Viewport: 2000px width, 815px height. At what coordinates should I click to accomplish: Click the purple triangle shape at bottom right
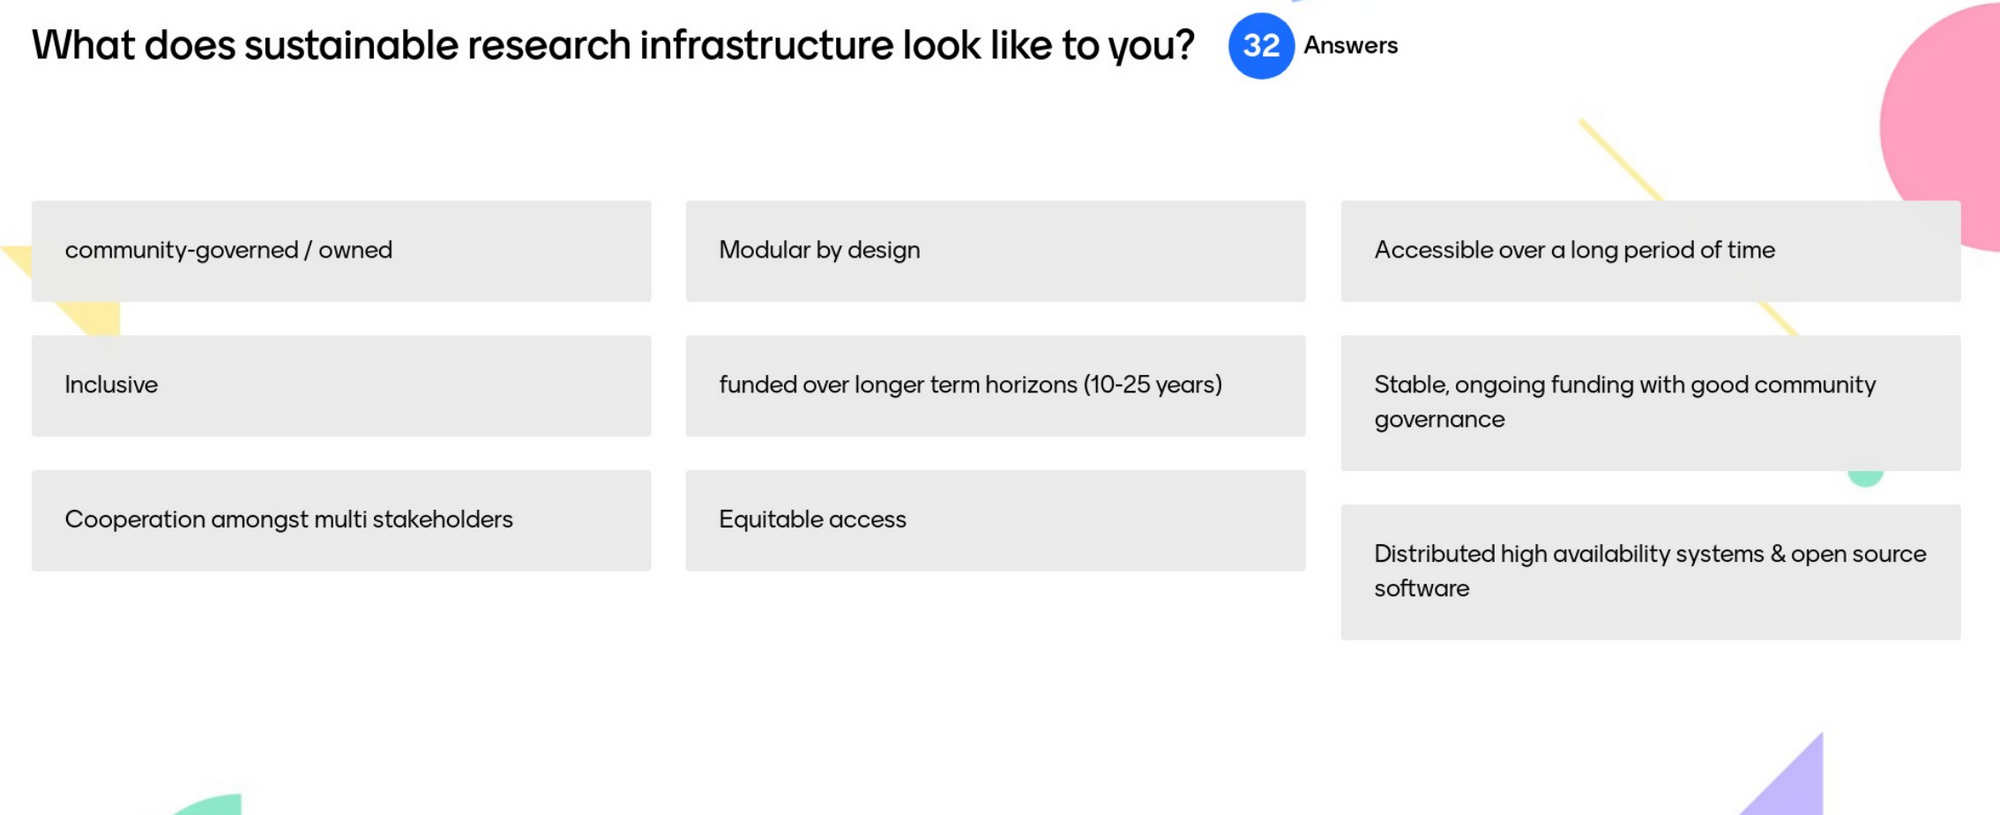(x=1795, y=785)
